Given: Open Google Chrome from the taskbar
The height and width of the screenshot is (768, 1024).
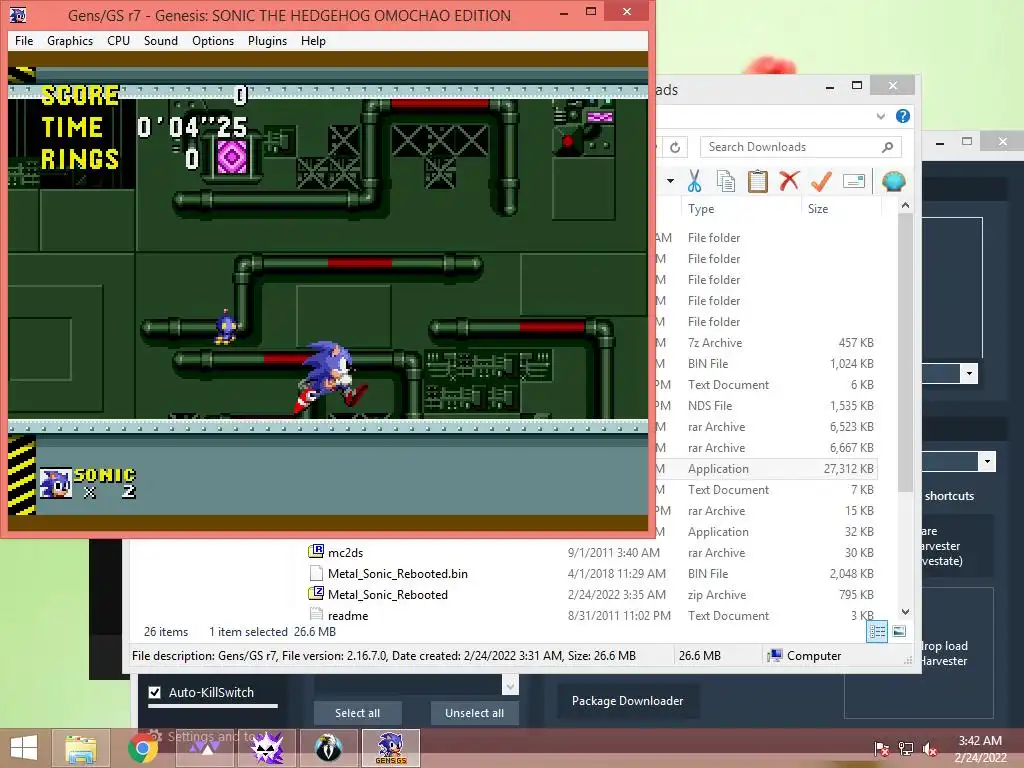Looking at the screenshot, I should pyautogui.click(x=142, y=748).
